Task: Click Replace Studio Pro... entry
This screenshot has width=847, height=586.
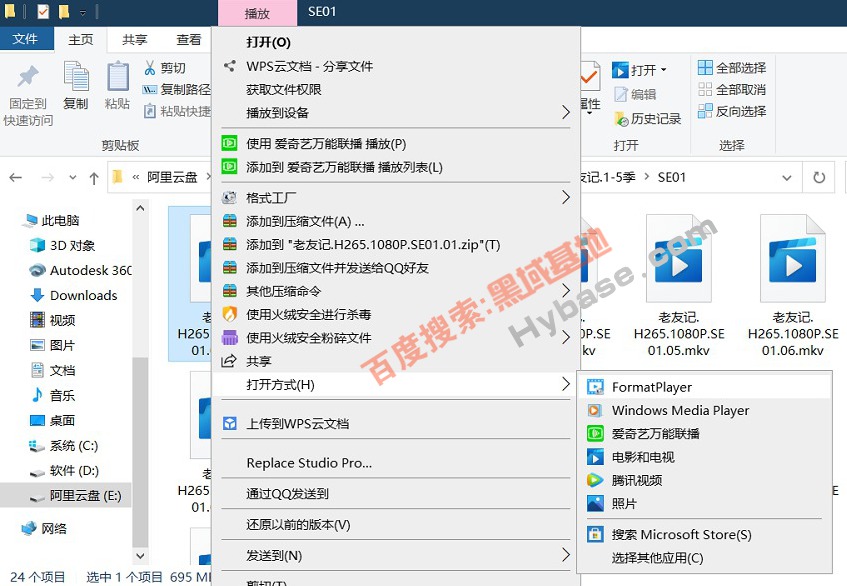Action: coord(395,463)
